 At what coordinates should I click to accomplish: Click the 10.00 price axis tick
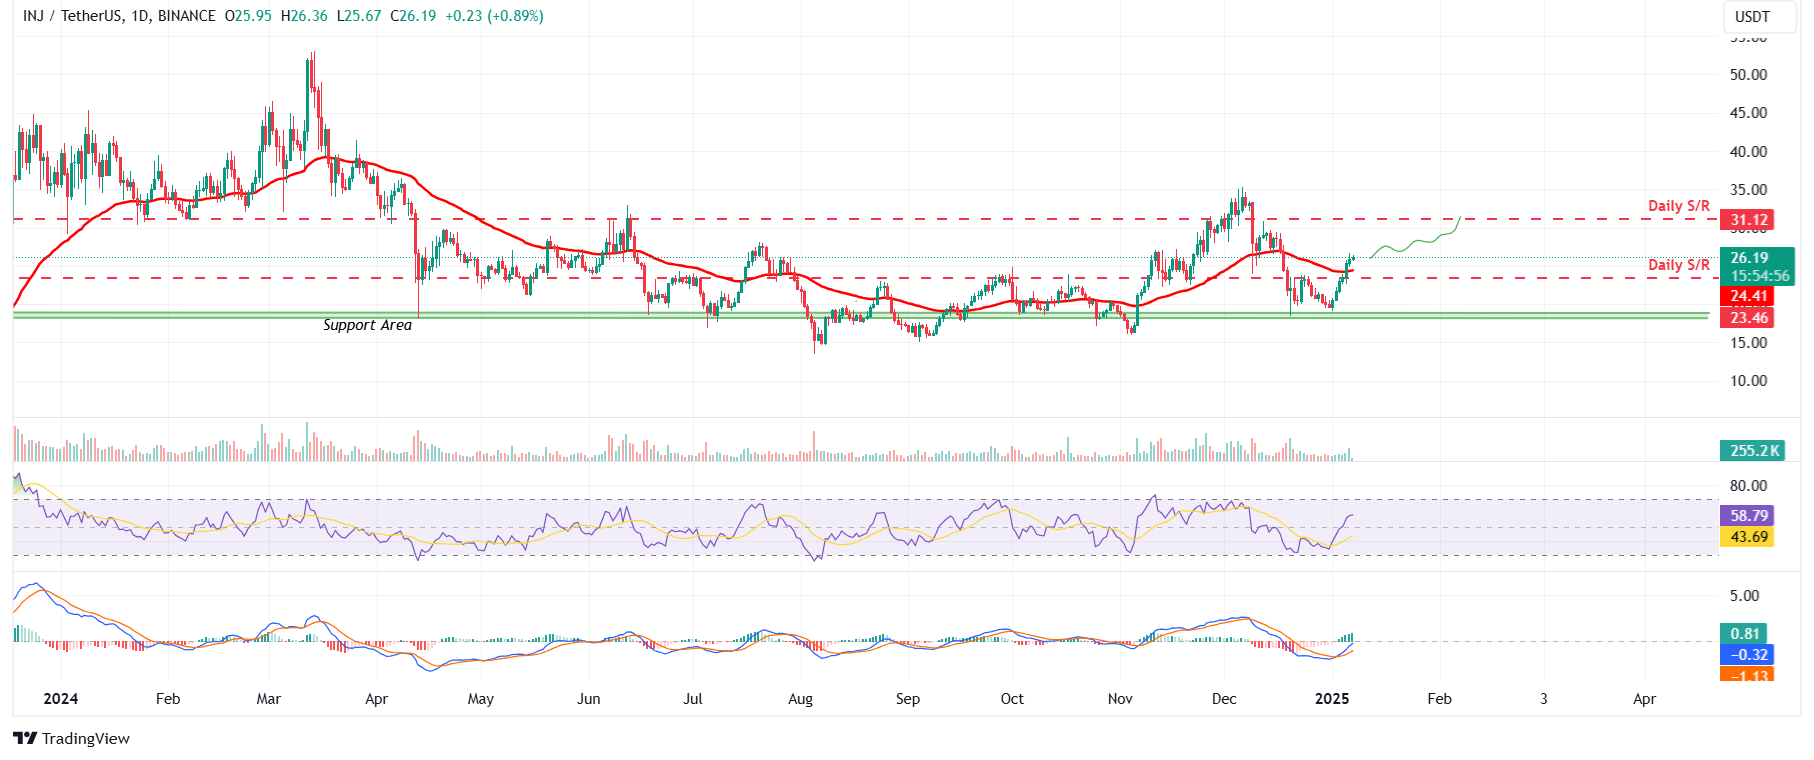point(1749,381)
